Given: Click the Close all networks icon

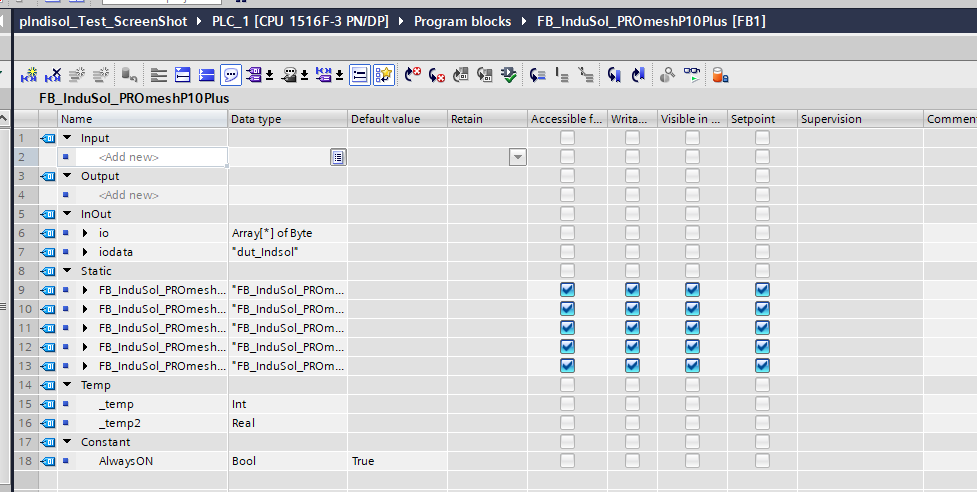Looking at the screenshot, I should coord(206,75).
